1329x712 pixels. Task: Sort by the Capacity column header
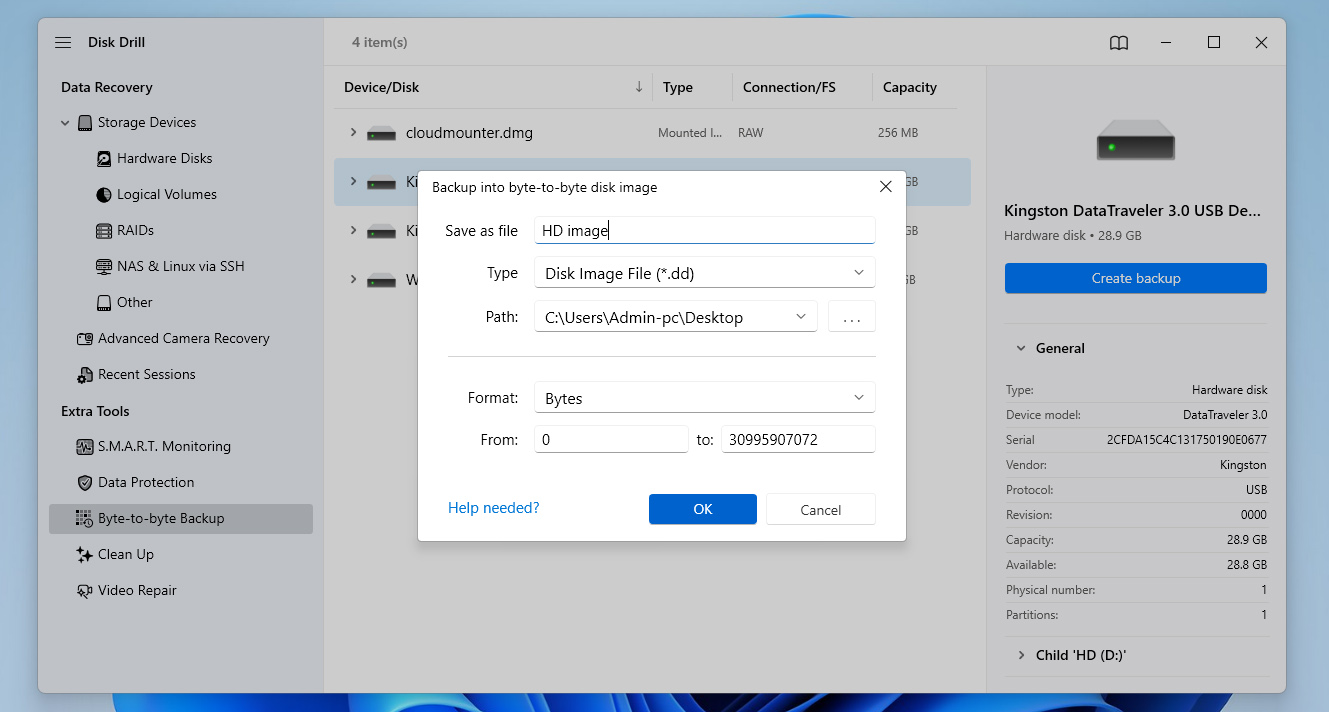coord(910,87)
